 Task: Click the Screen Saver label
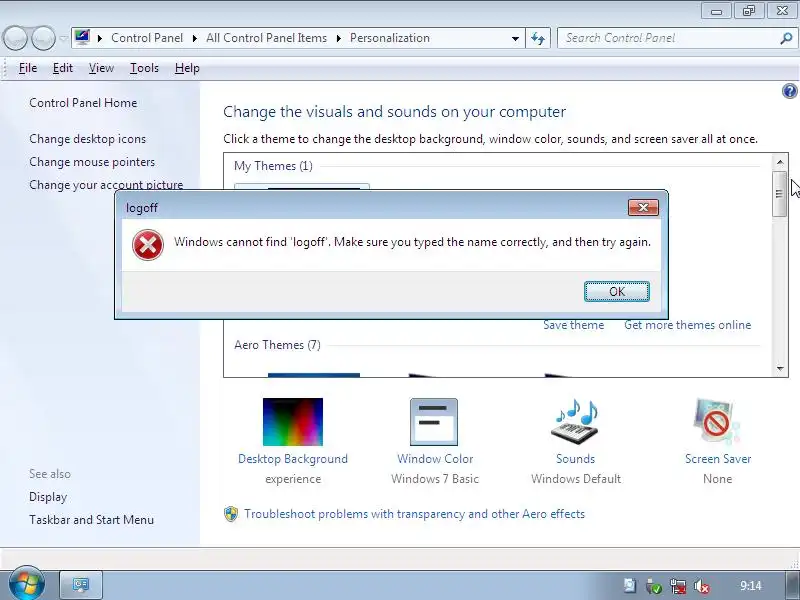(718, 459)
